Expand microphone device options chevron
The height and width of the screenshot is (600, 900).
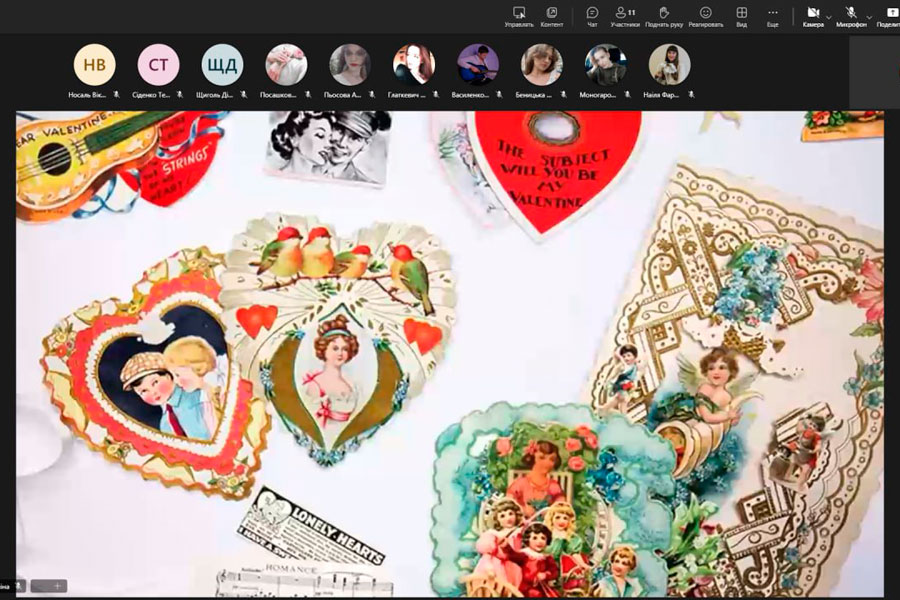click(869, 17)
